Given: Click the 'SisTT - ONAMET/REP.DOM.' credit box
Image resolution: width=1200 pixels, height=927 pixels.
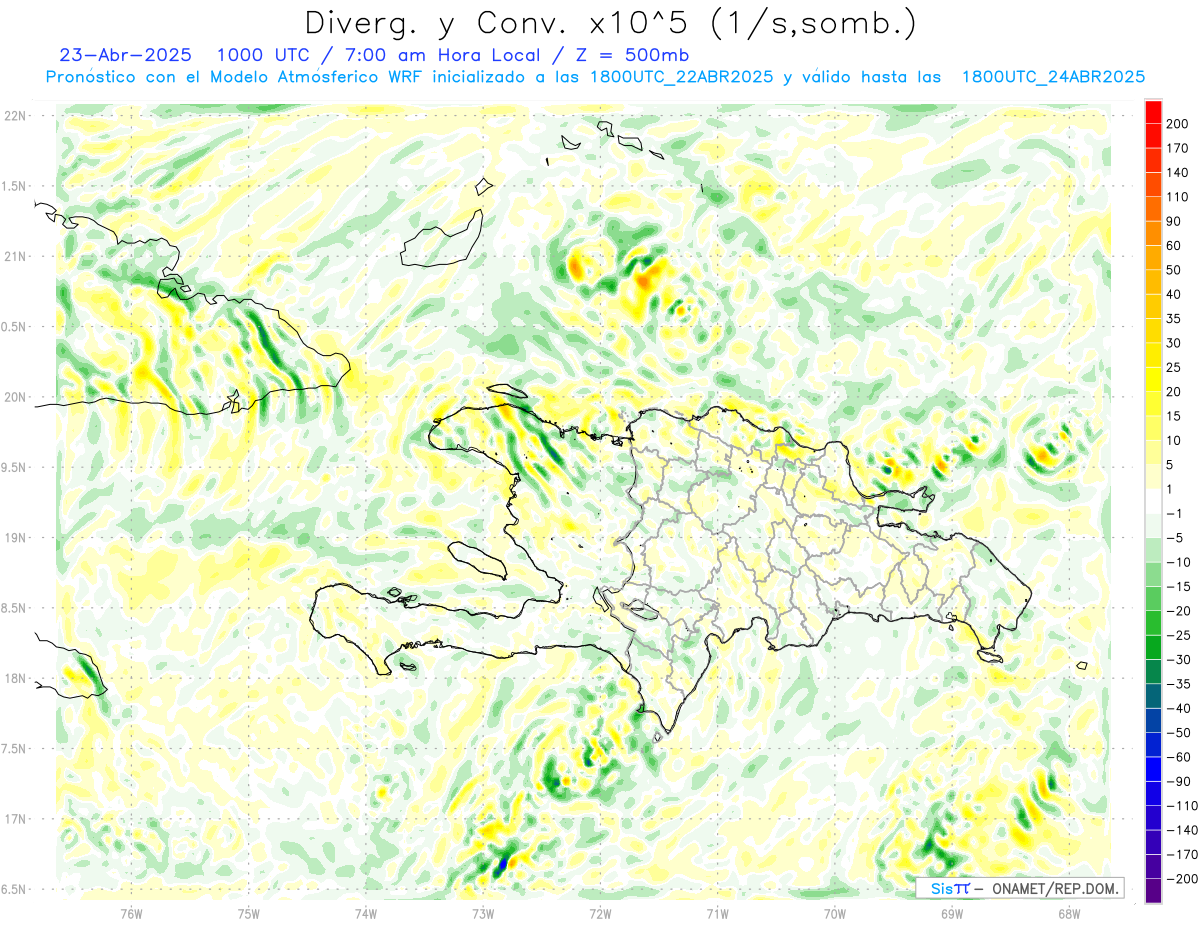Looking at the screenshot, I should click(1019, 888).
